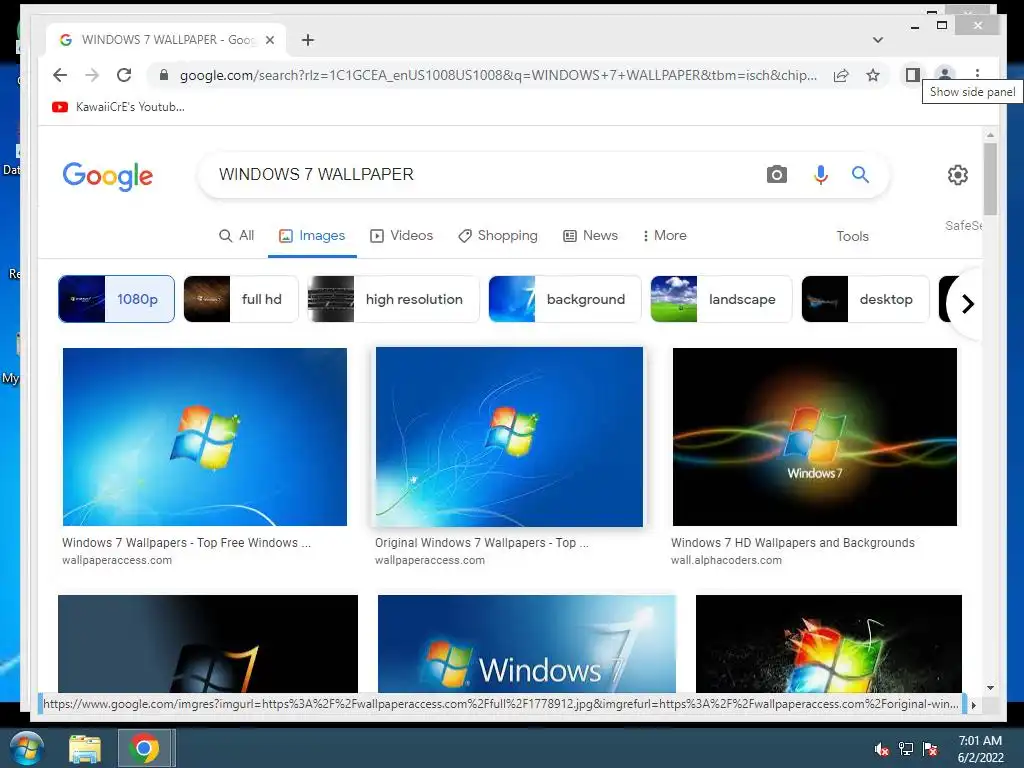The height and width of the screenshot is (768, 1024).
Task: Expand the More search options menu
Action: pos(665,236)
